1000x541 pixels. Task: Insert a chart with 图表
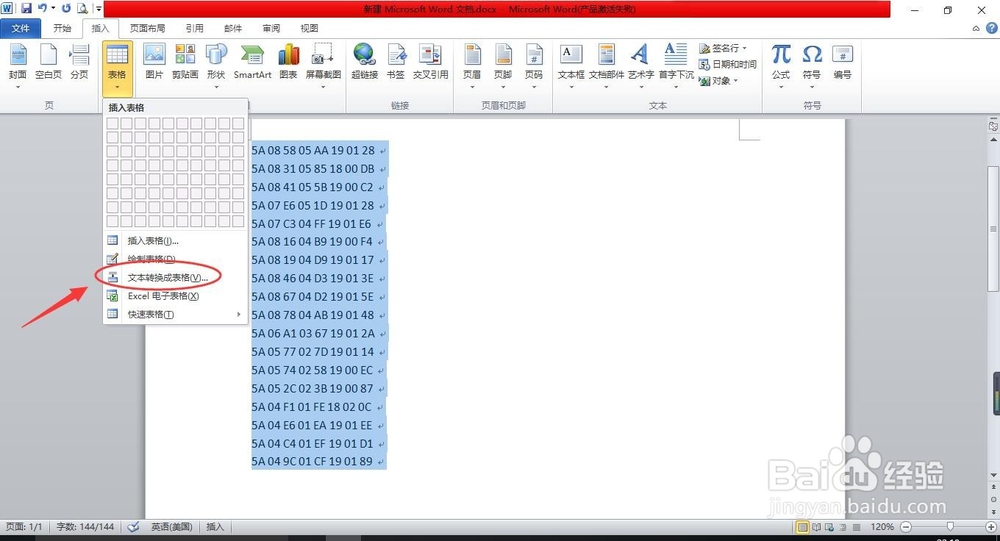pos(289,63)
